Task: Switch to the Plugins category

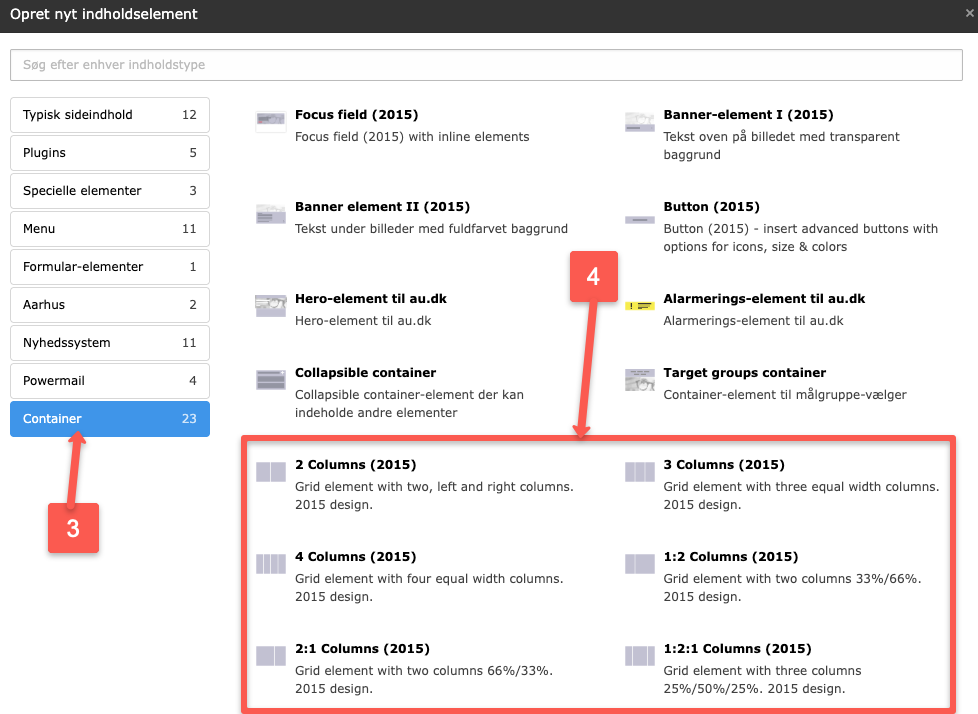Action: [x=110, y=153]
